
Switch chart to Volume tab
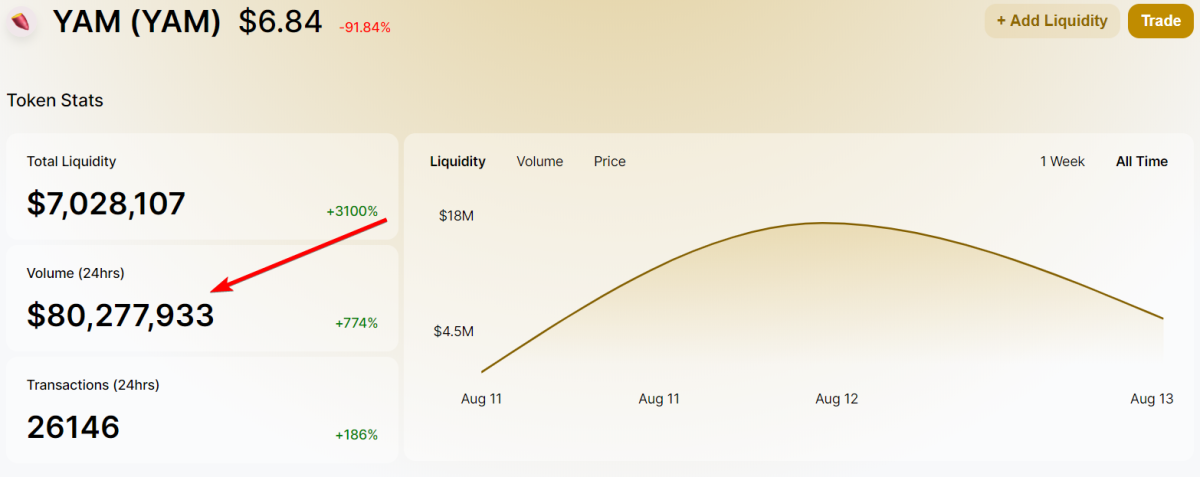click(x=540, y=161)
